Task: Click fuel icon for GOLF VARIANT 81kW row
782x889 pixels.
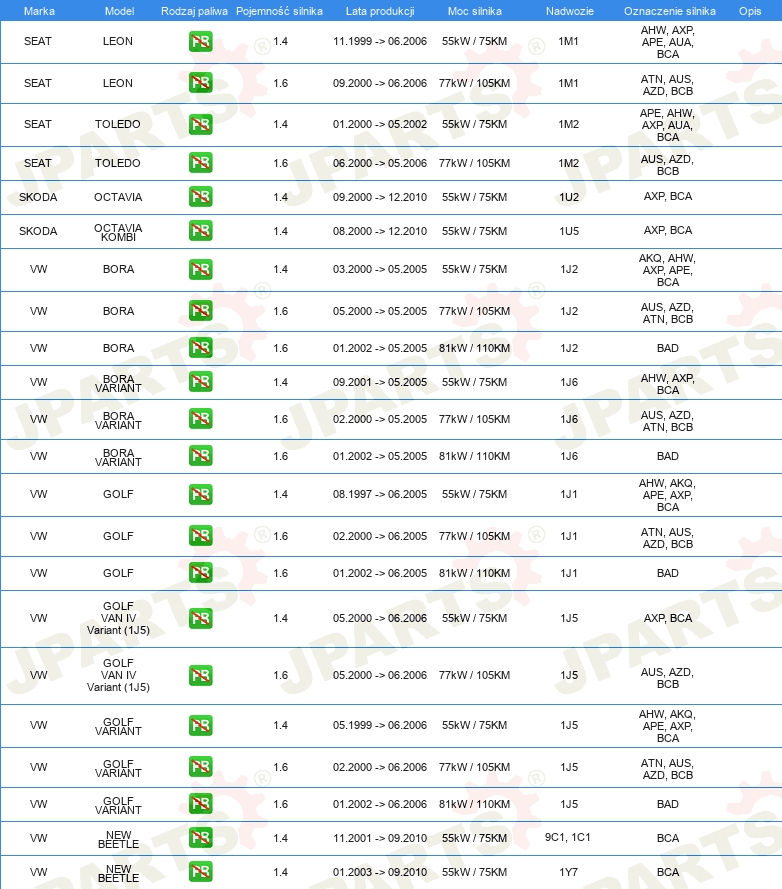Action: pos(201,803)
